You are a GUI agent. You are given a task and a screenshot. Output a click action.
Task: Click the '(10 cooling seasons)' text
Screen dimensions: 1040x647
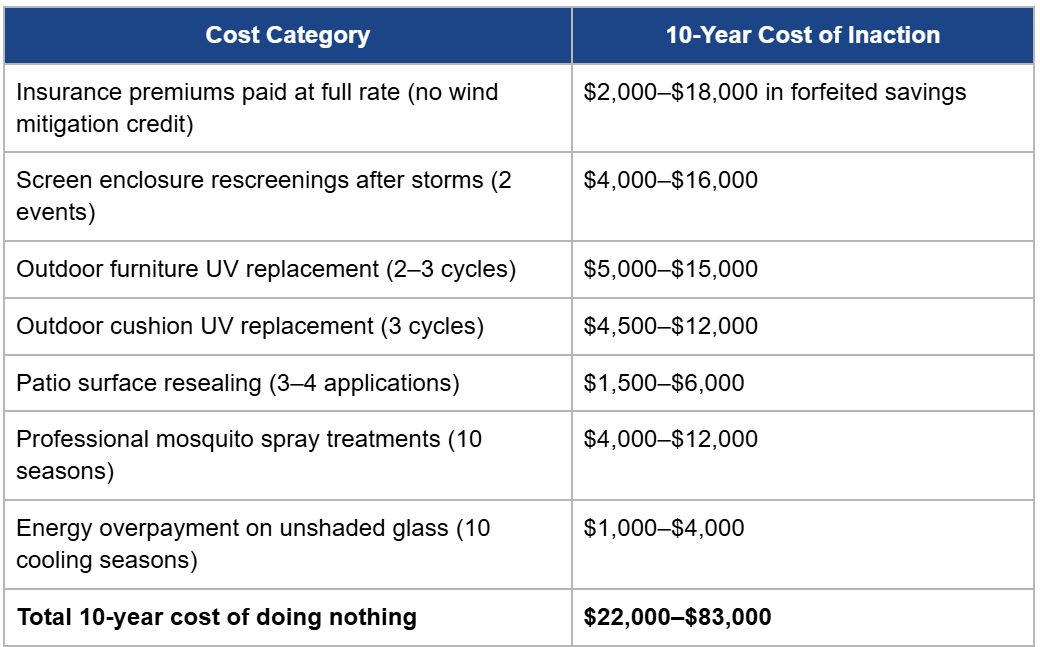253,544
